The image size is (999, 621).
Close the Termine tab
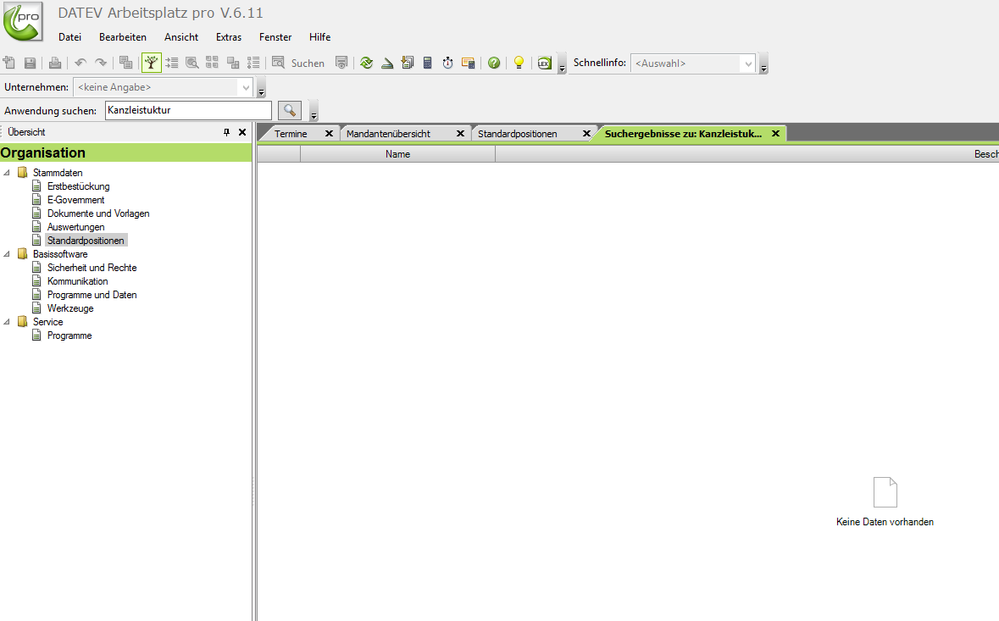click(x=329, y=134)
